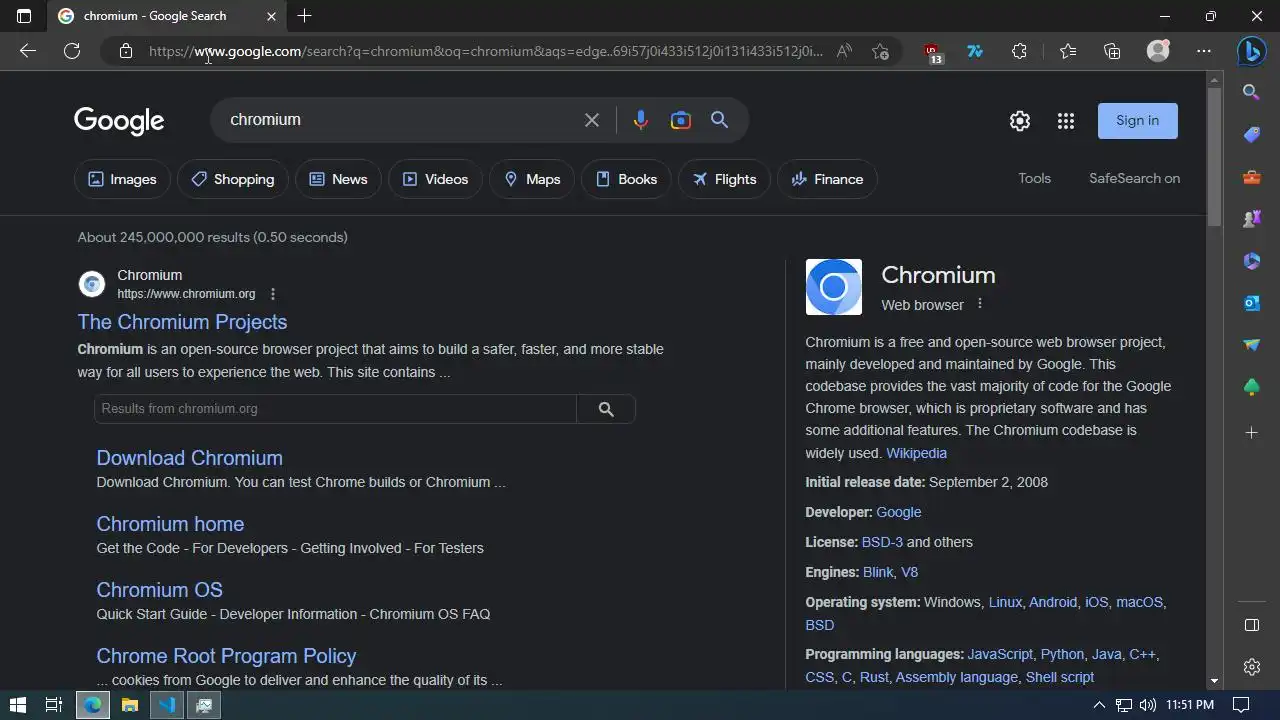Open sidebar Outlook icon

point(1251,303)
